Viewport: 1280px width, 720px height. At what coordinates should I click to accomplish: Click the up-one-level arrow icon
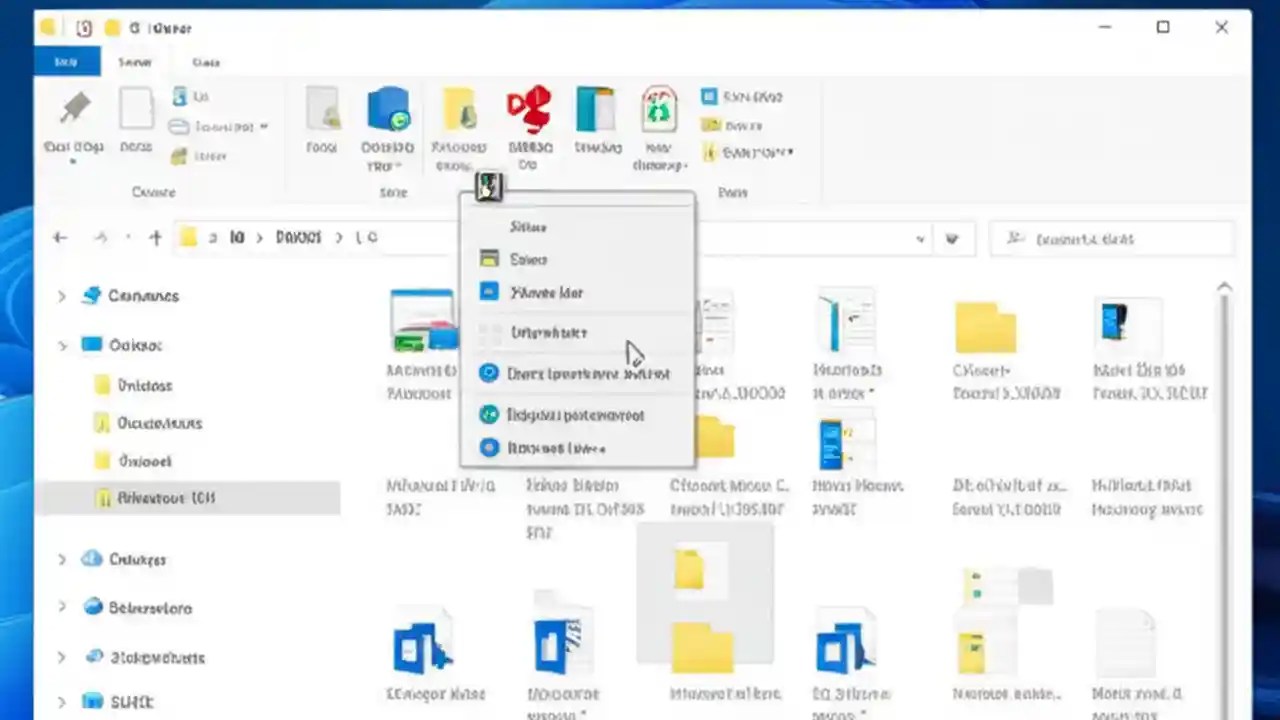point(155,237)
